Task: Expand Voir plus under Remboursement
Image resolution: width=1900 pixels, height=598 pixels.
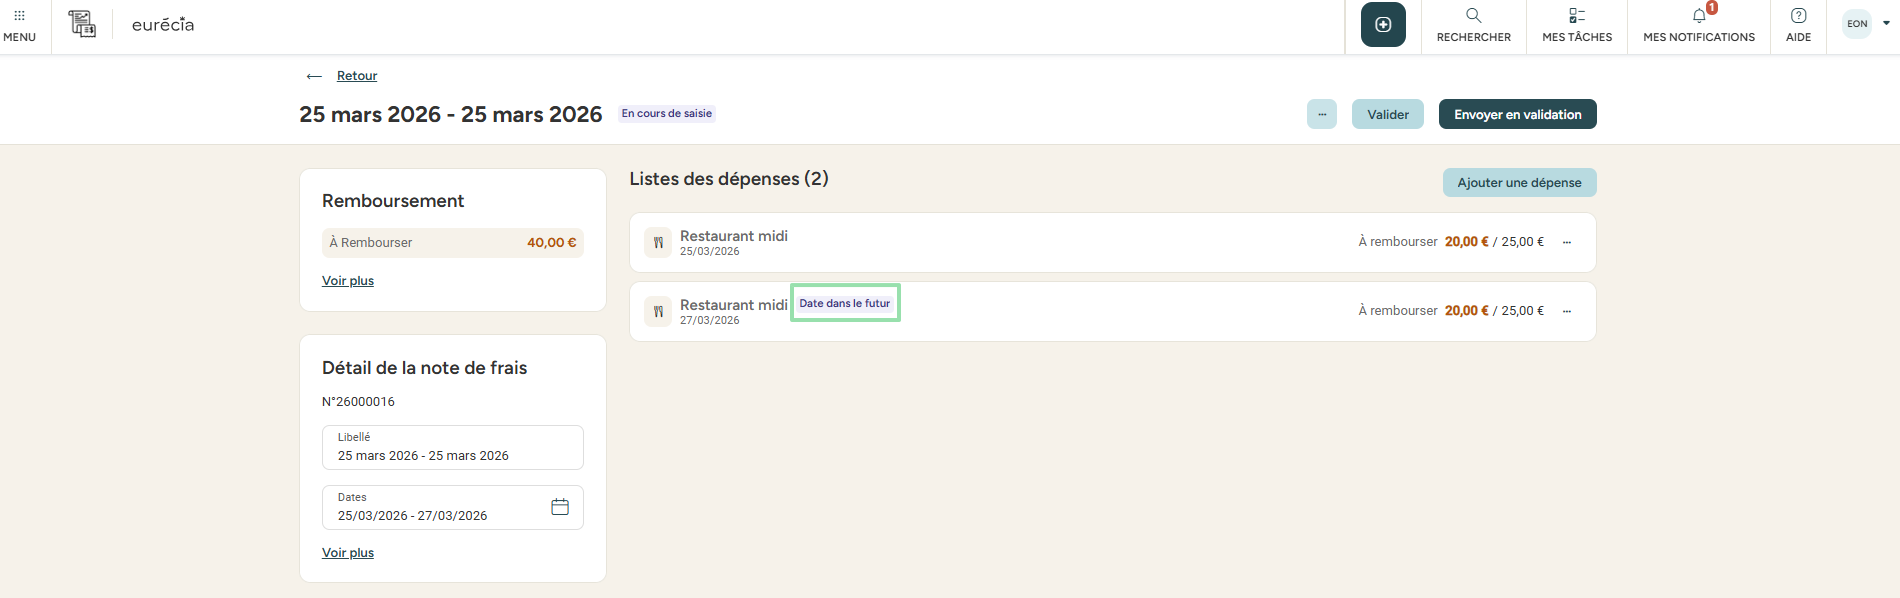Action: 348,281
